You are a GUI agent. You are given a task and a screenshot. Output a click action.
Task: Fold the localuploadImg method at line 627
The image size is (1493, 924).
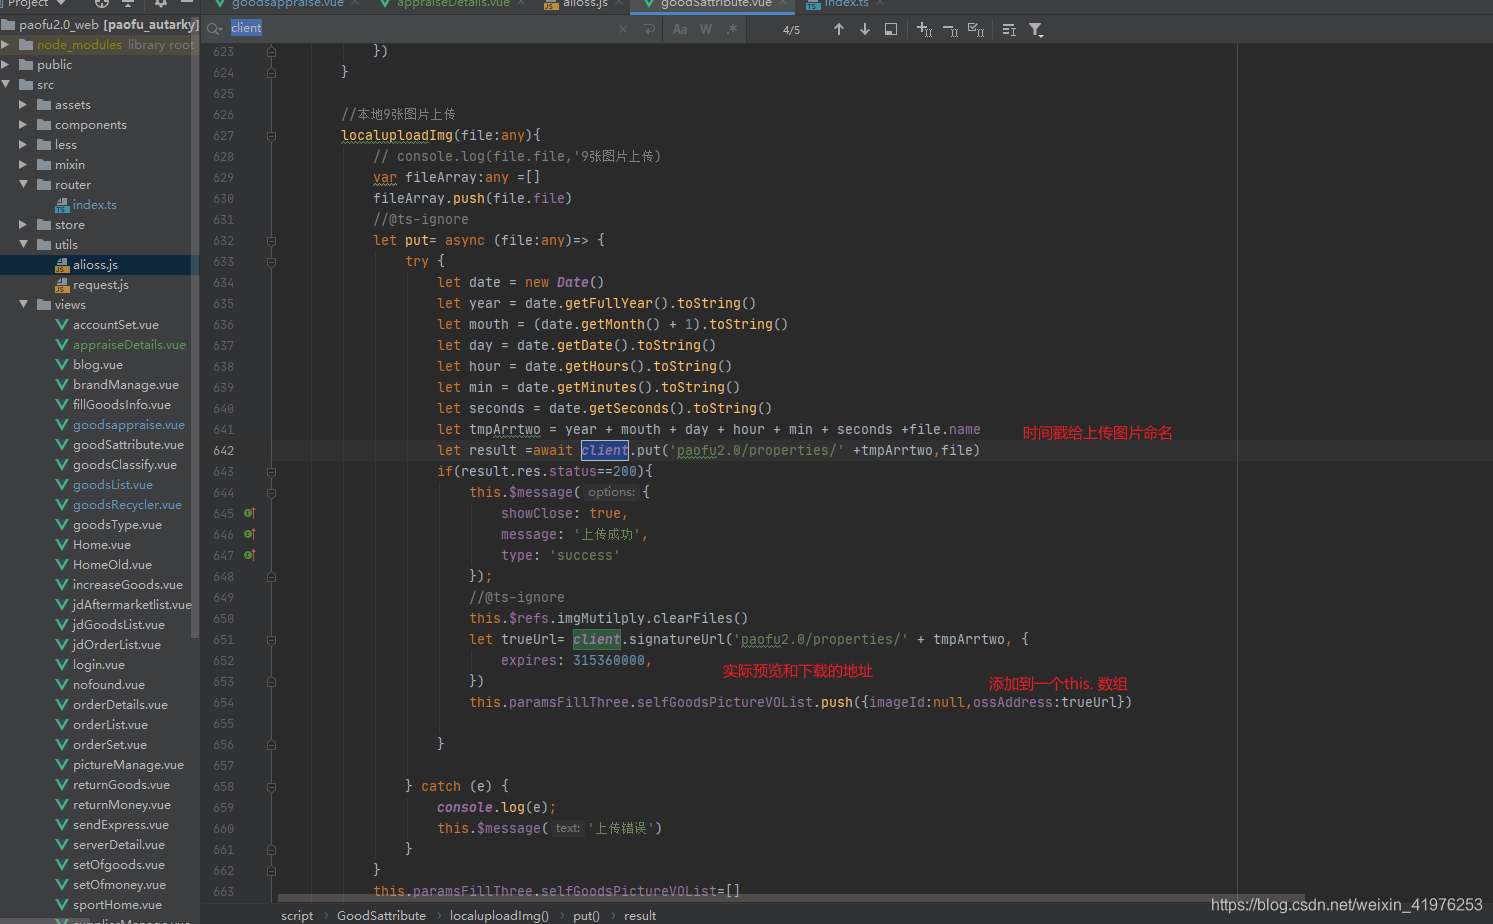271,135
